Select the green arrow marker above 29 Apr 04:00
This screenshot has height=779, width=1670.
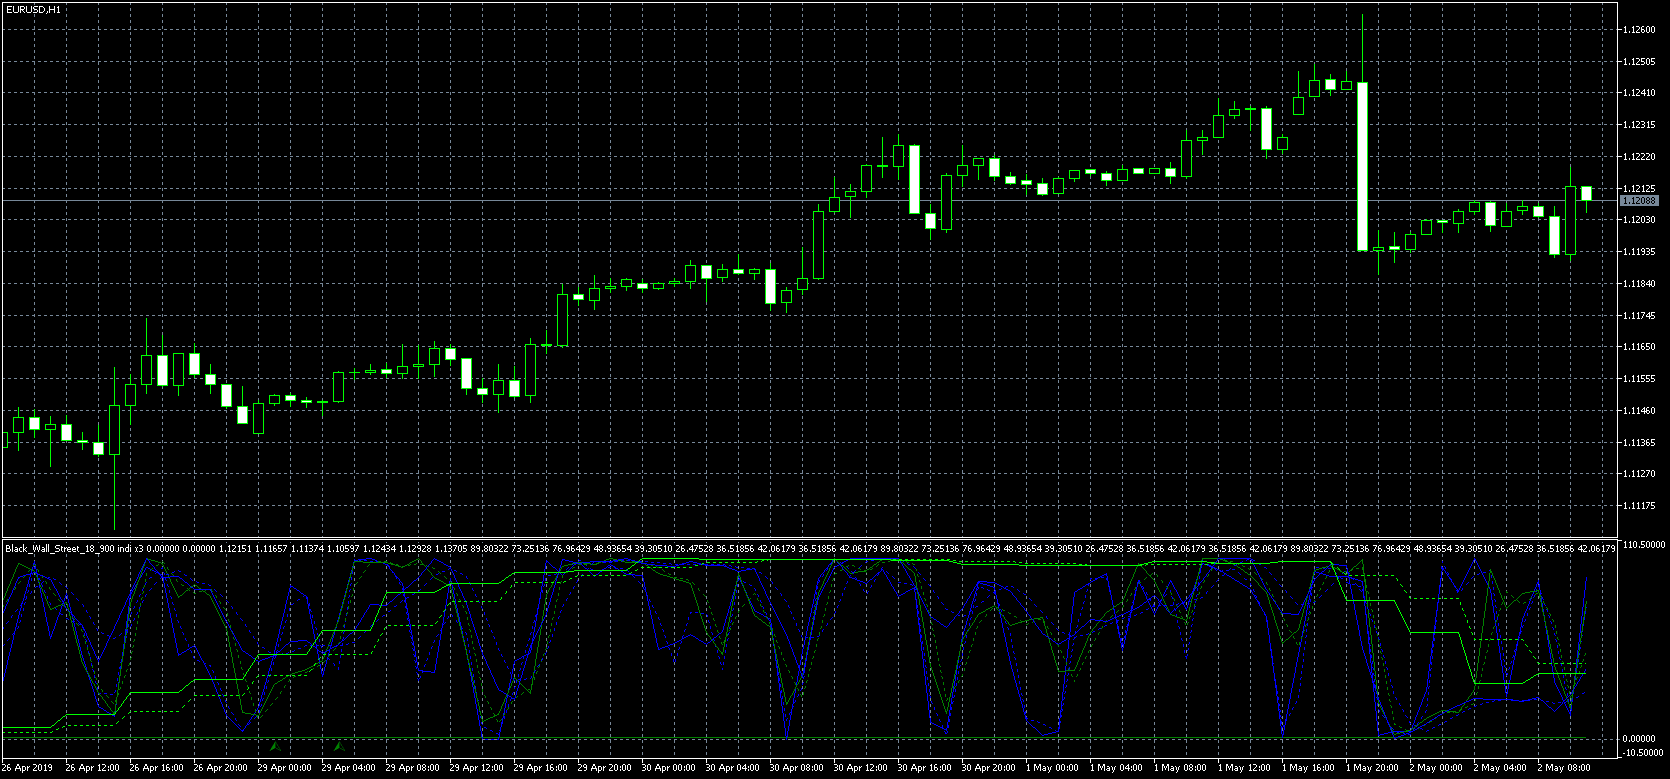[339, 746]
